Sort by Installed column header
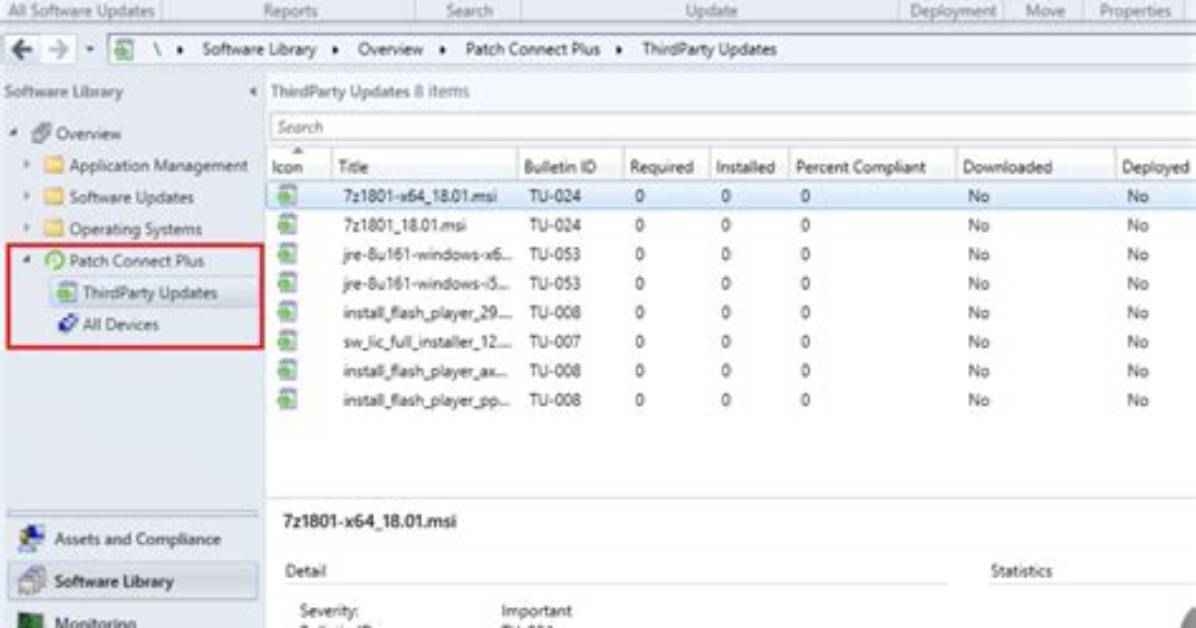 pos(745,167)
